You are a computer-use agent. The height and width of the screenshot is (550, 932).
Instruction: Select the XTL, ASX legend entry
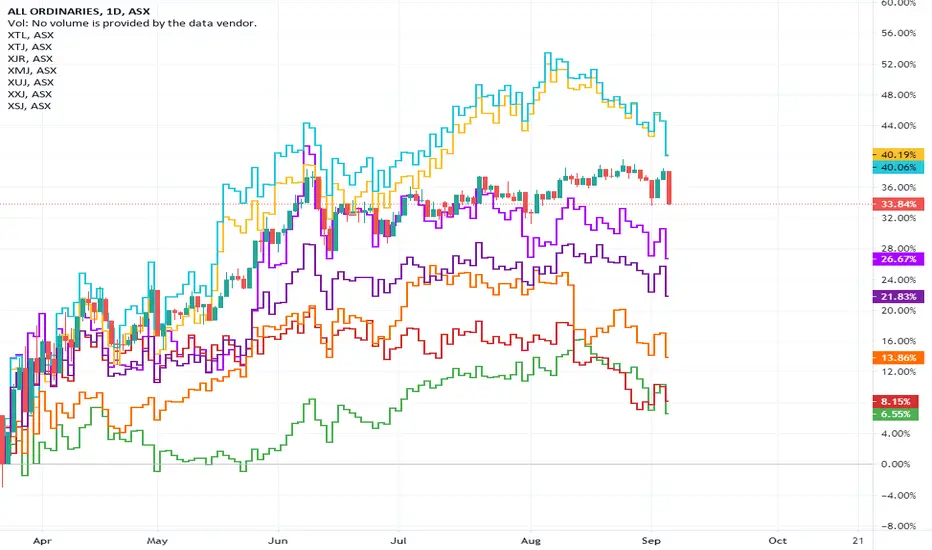(30, 35)
